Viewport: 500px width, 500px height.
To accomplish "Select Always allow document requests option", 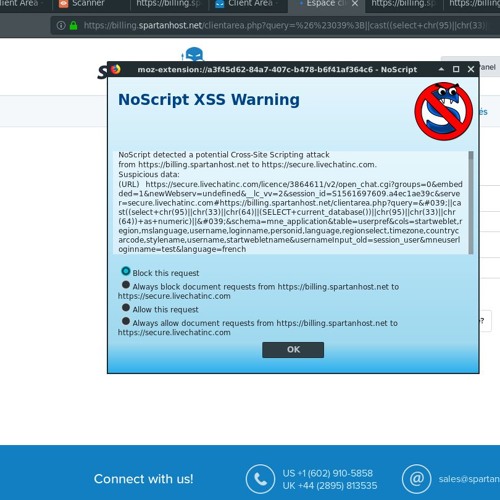I will pyautogui.click(x=126, y=321).
